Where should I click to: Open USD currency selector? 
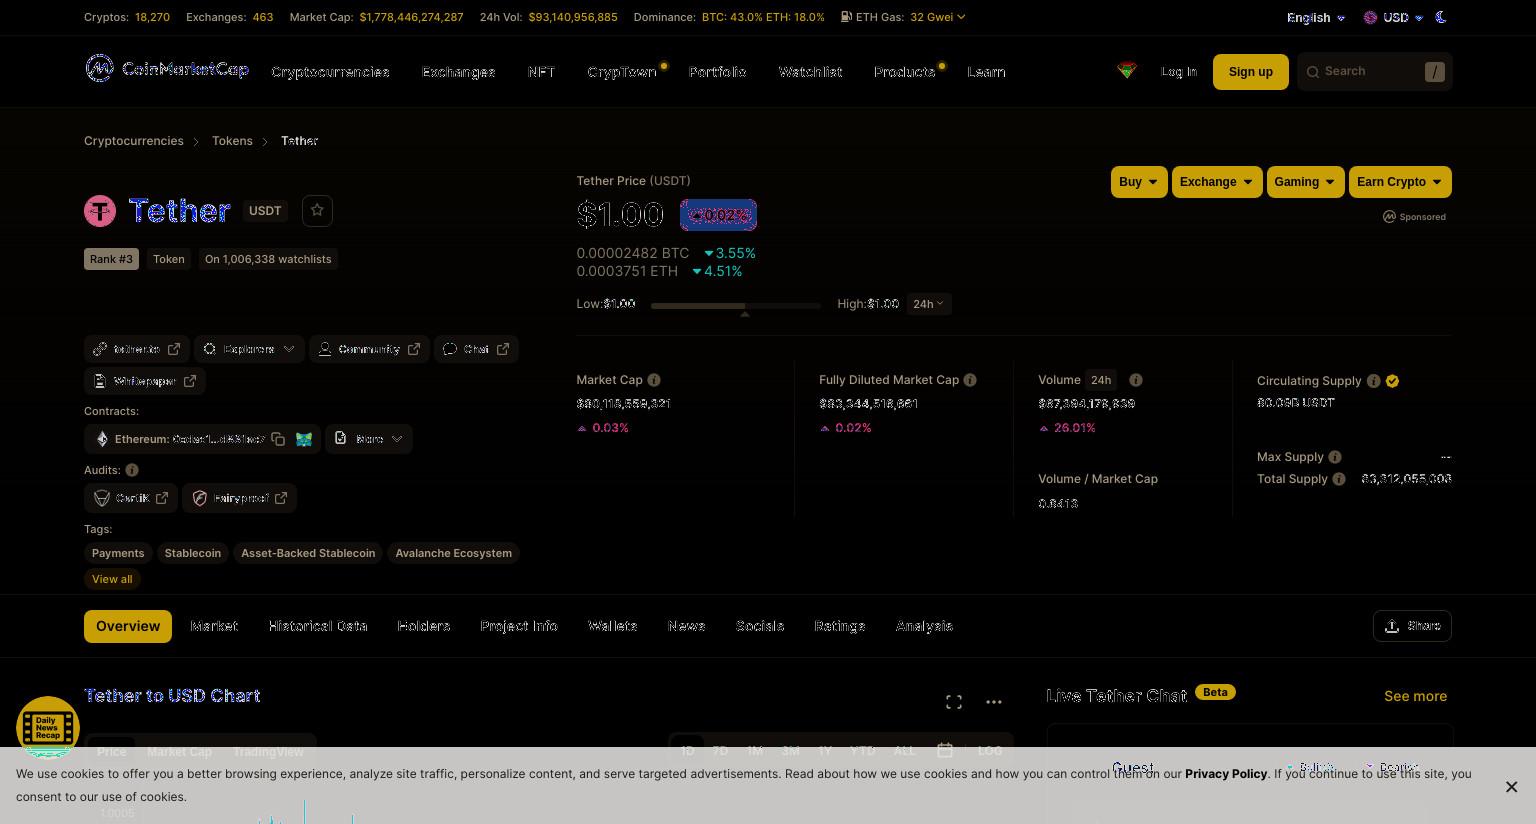(x=1394, y=18)
